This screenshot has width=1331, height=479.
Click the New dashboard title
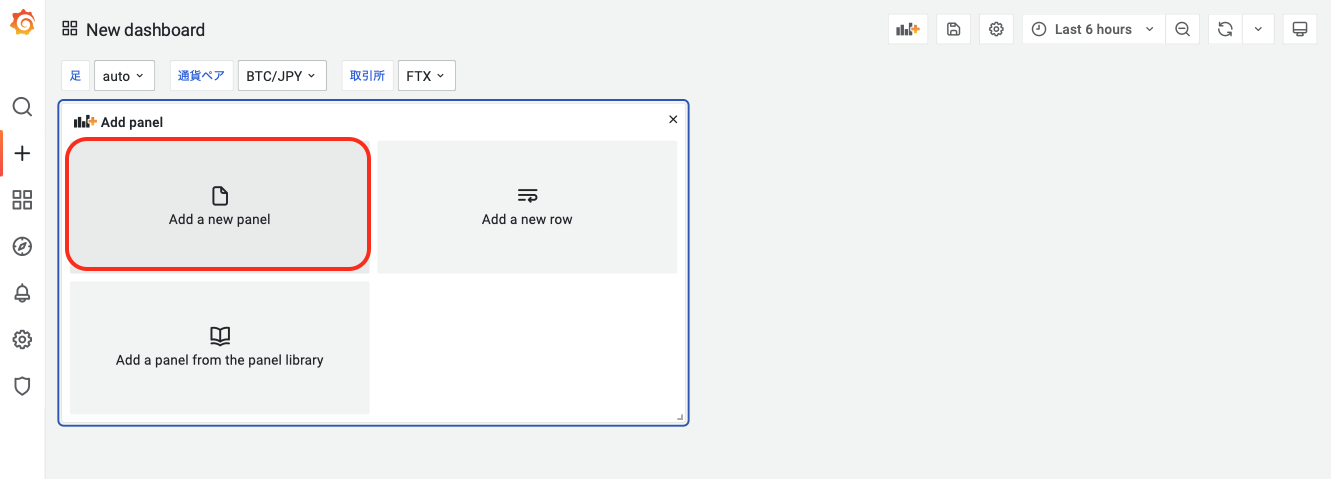tap(146, 30)
